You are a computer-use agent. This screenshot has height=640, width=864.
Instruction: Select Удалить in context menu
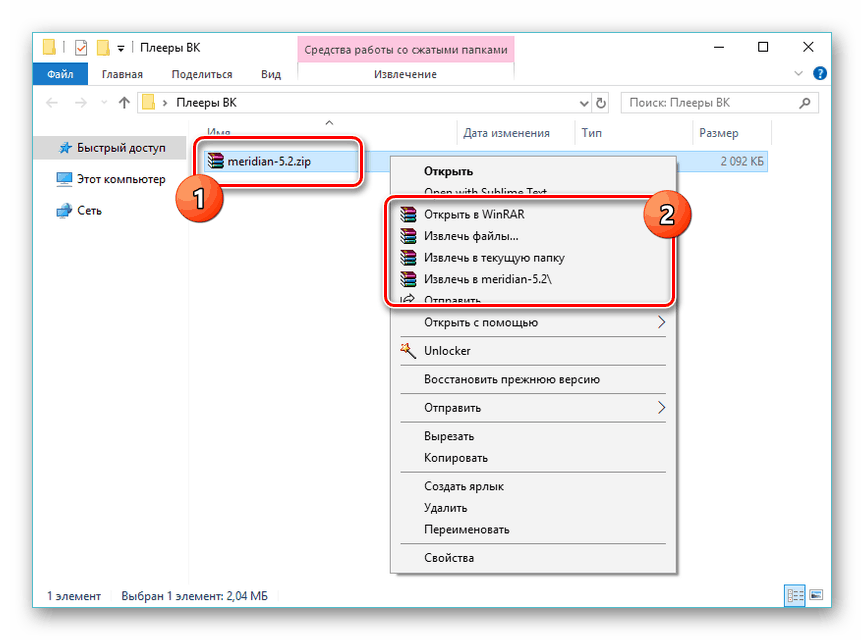[446, 508]
